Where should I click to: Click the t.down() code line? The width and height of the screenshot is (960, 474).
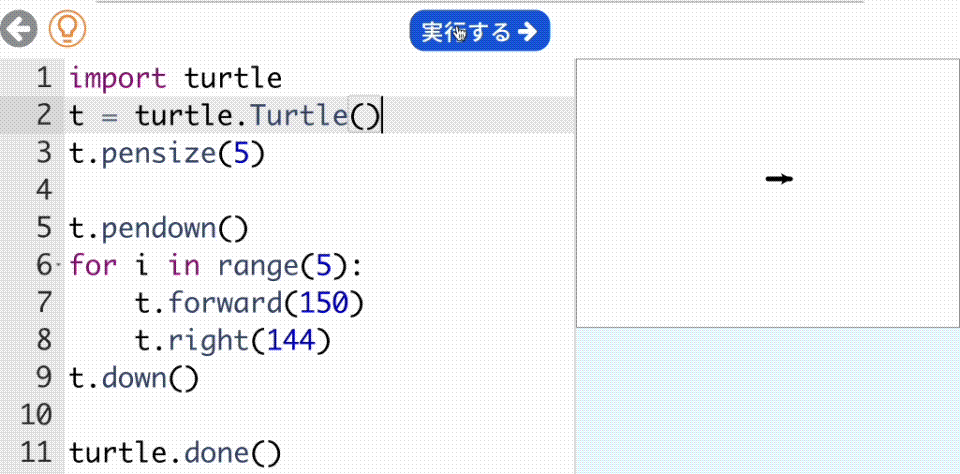[134, 378]
